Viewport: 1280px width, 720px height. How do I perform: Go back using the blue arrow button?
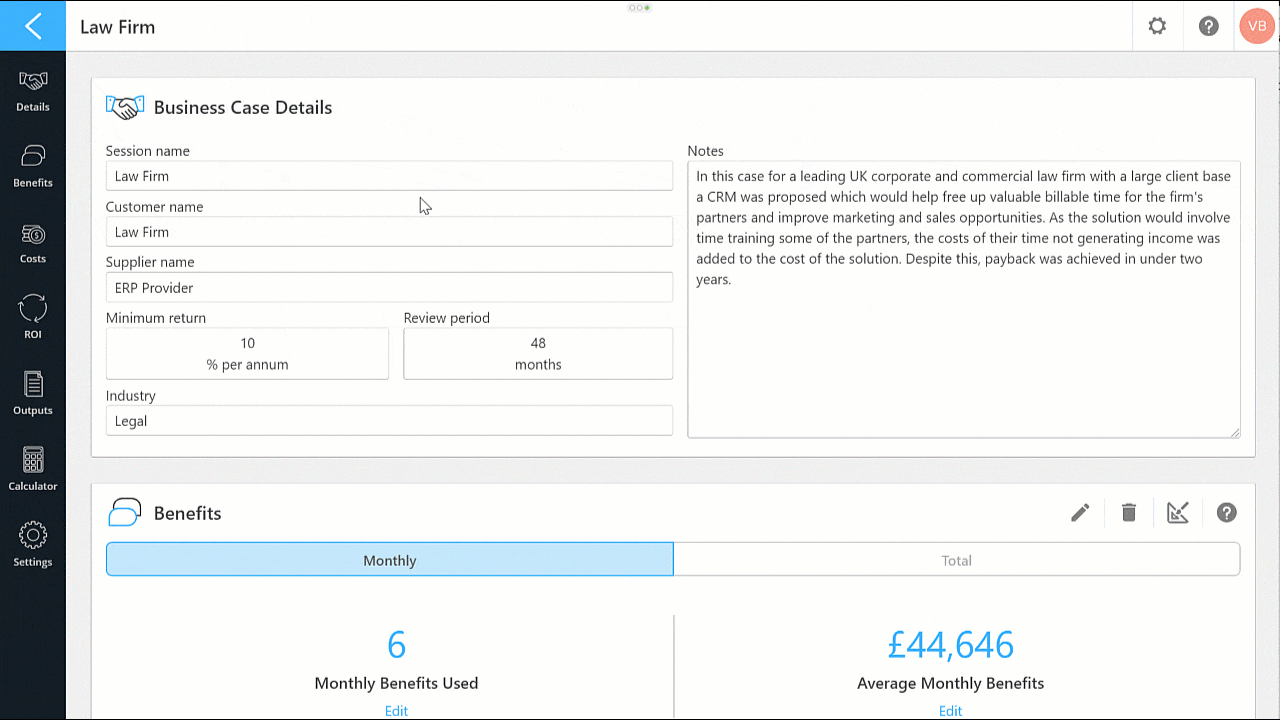pos(33,26)
